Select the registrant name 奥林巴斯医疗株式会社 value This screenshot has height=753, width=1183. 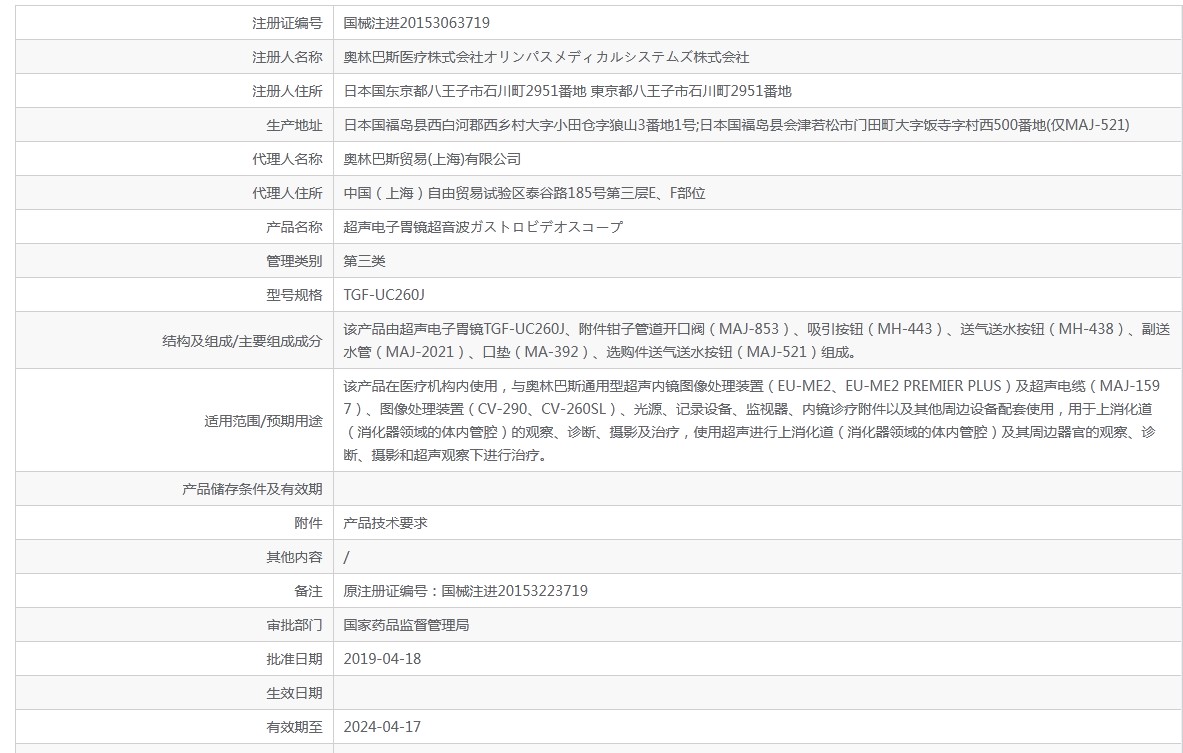[546, 57]
